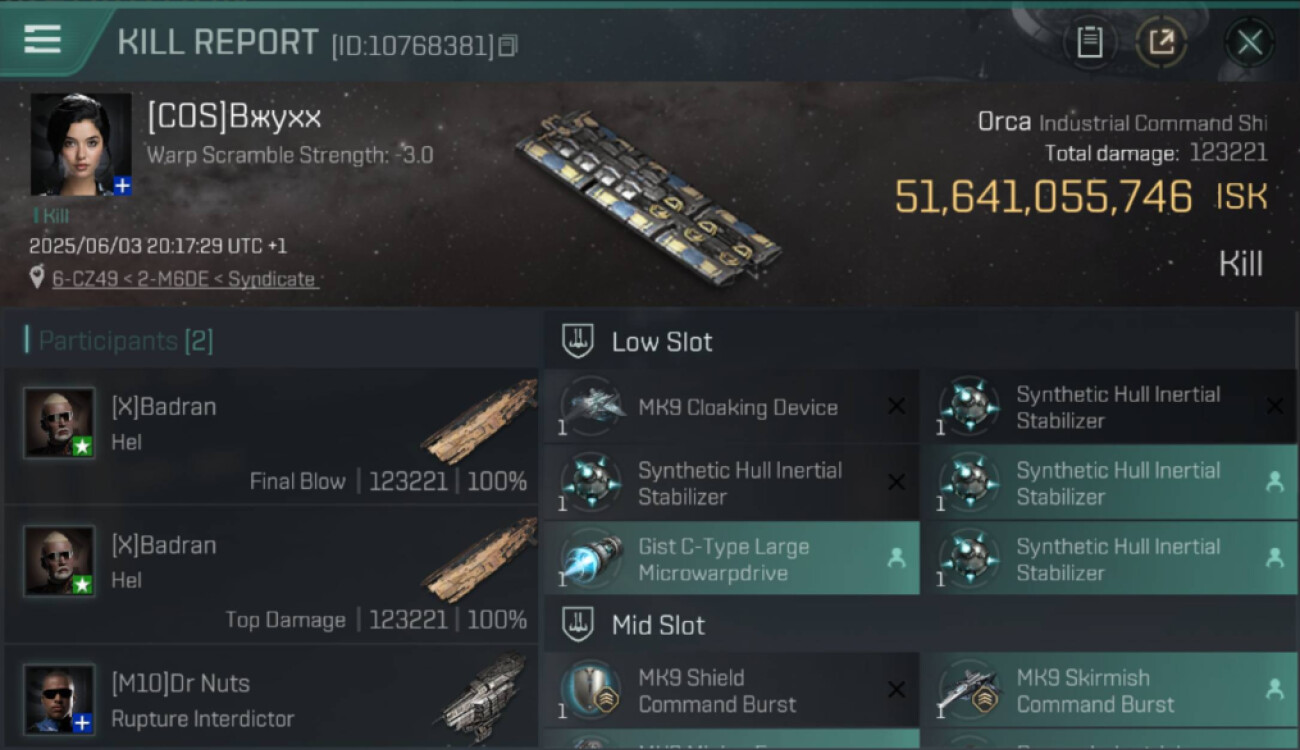Click the Mid Slot section header

pyautogui.click(x=658, y=626)
